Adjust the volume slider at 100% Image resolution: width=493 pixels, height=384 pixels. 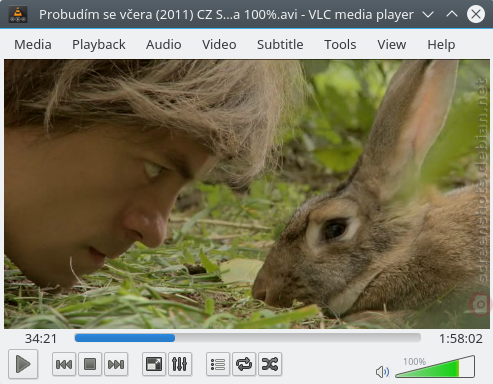pos(435,367)
